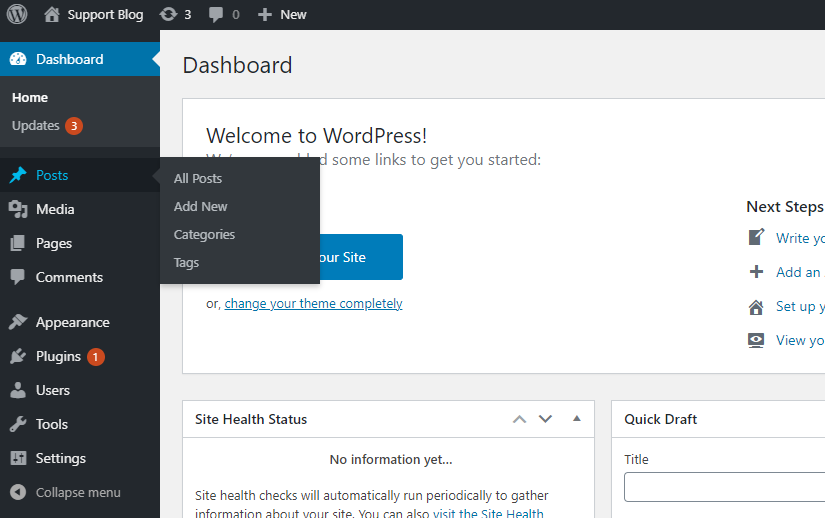Screen dimensions: 825x518
Task: Click the updates refresh icon in toolbar
Action: [x=169, y=14]
